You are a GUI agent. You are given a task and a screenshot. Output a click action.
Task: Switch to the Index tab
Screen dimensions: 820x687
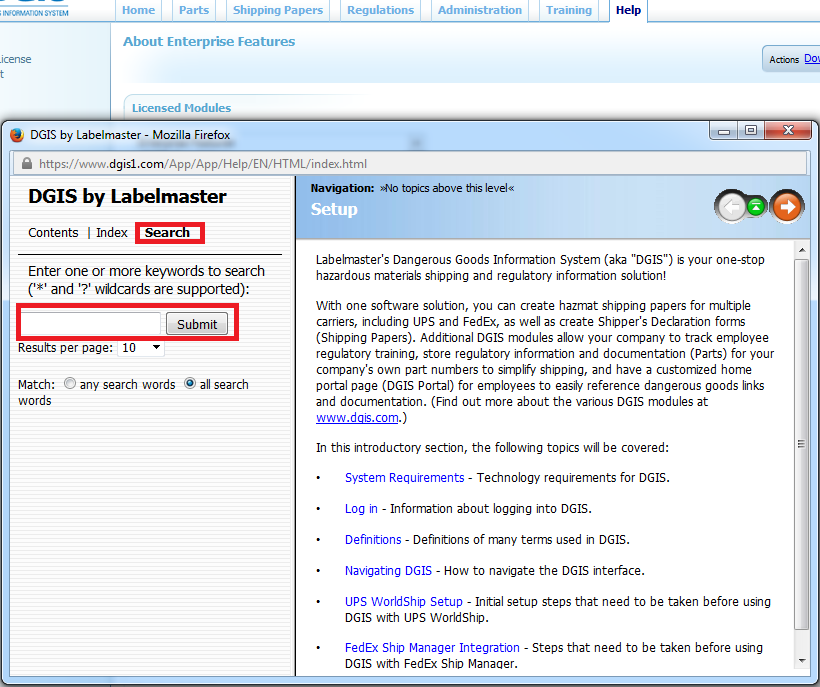point(112,233)
